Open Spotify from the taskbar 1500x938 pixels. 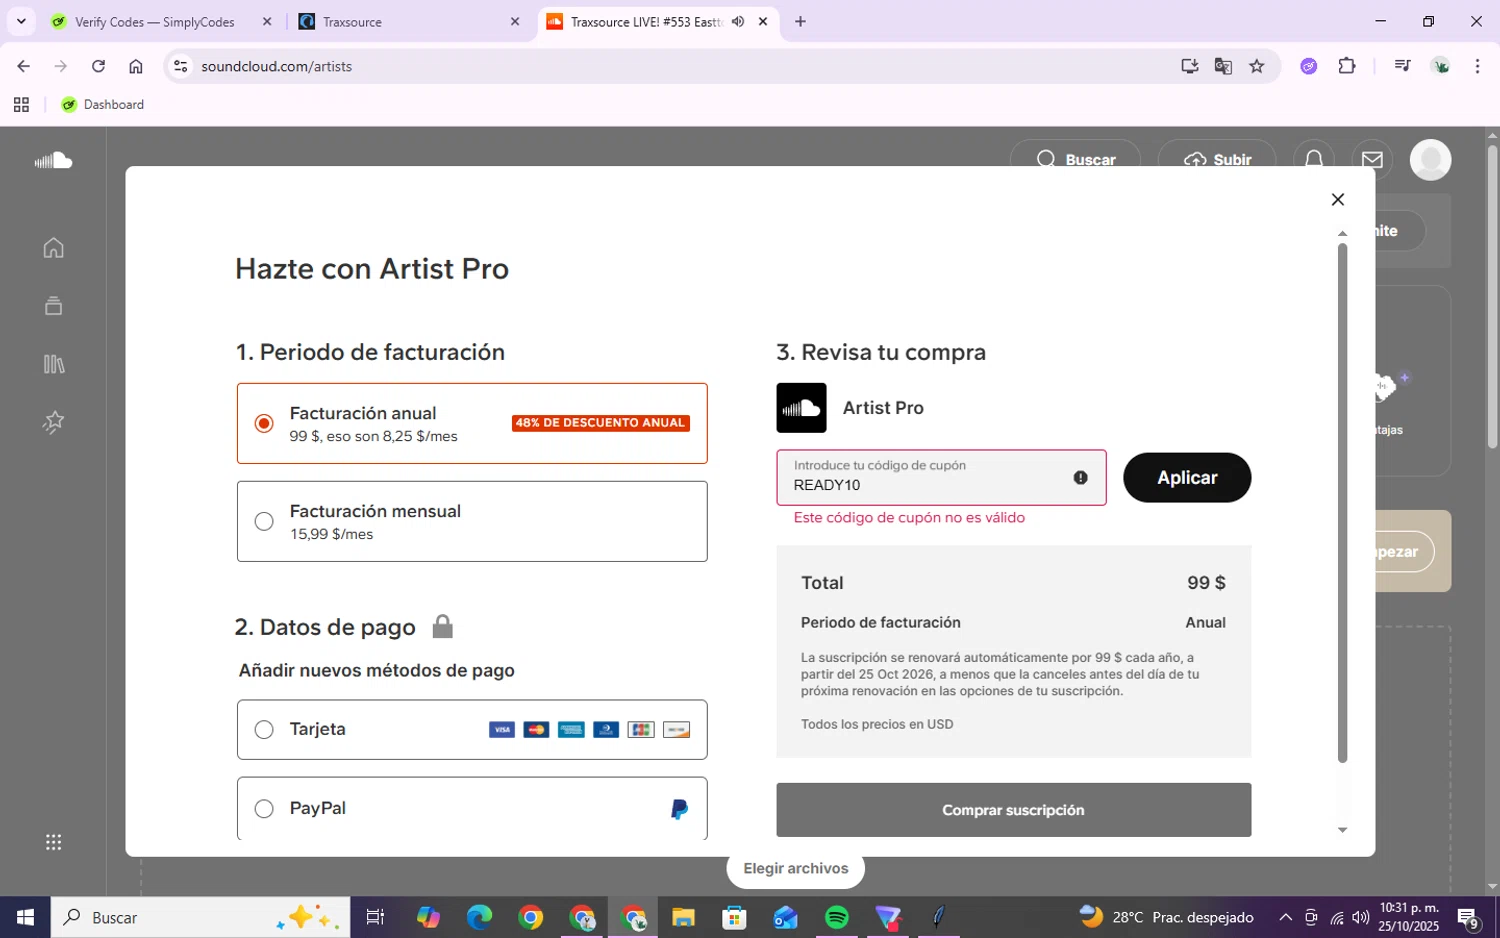[837, 917]
